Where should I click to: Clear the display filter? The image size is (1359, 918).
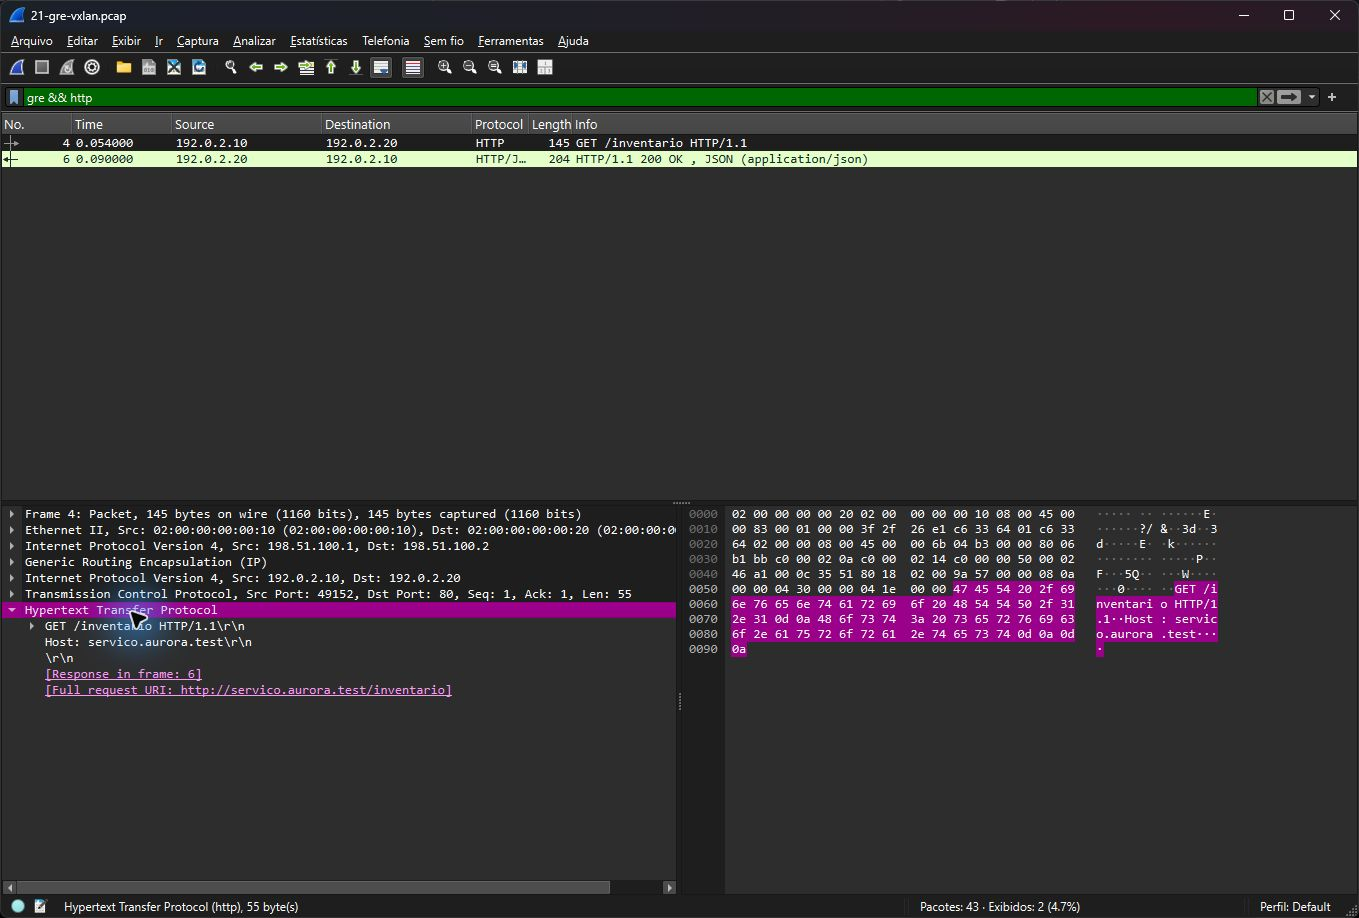(x=1267, y=97)
